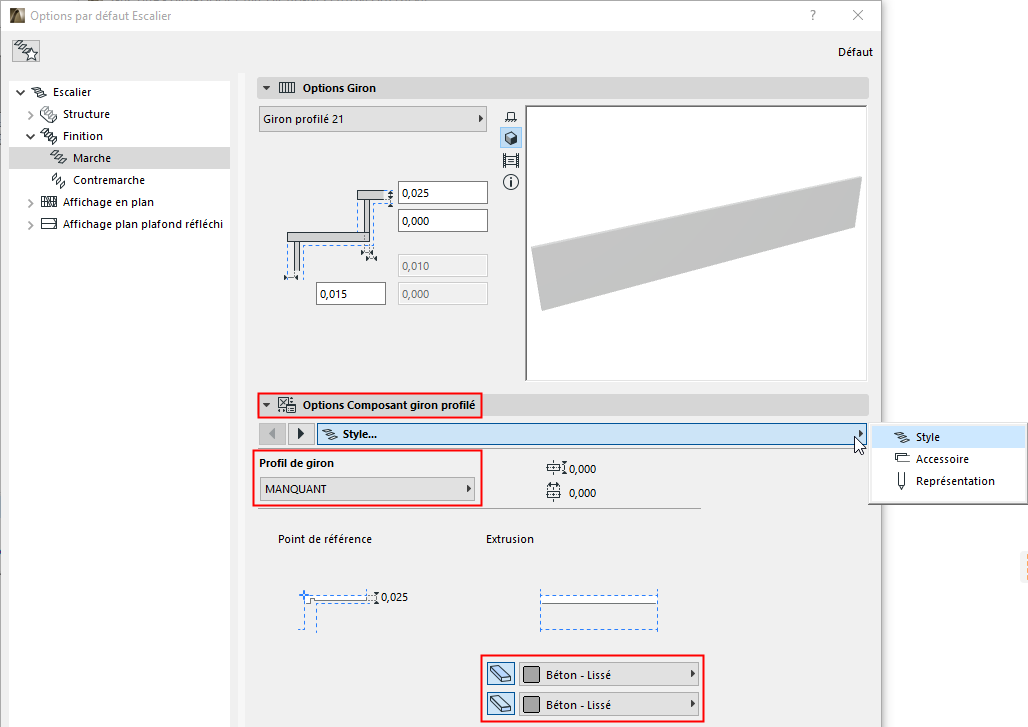Collapse the Options Giron panel
This screenshot has width=1028, height=727.
(x=267, y=88)
